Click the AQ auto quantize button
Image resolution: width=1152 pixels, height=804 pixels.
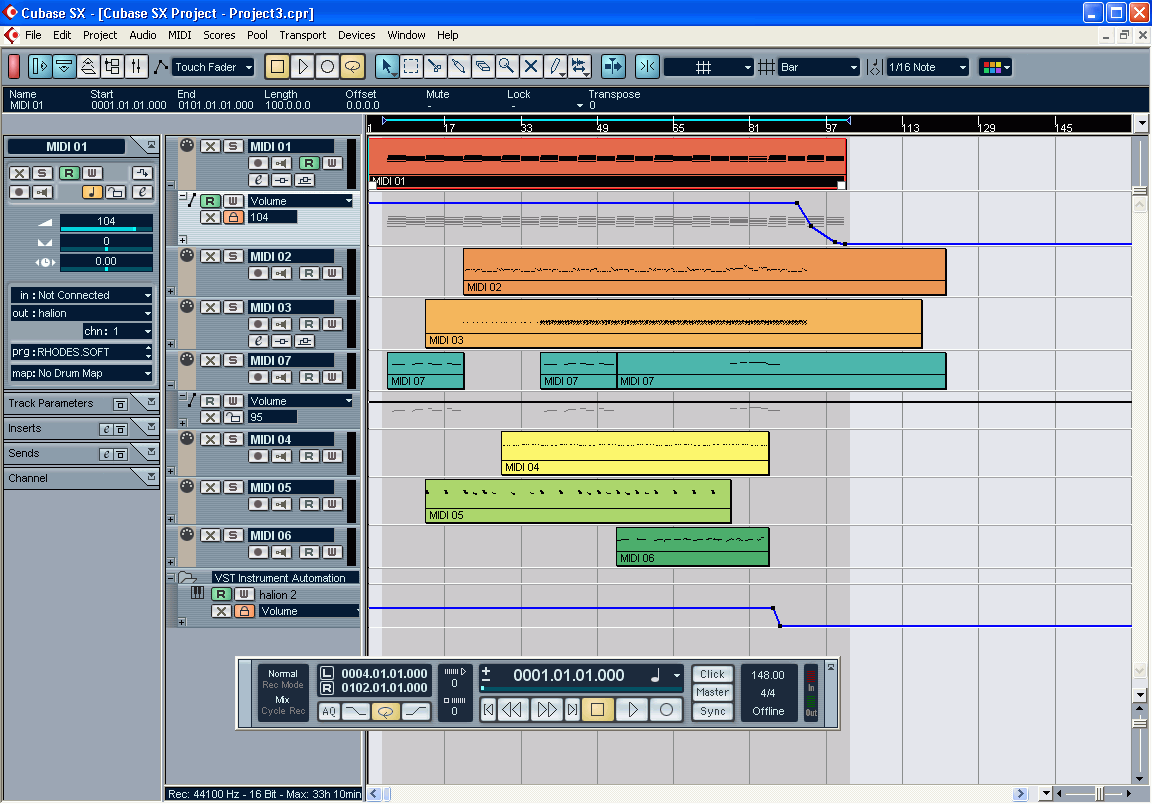pos(329,711)
